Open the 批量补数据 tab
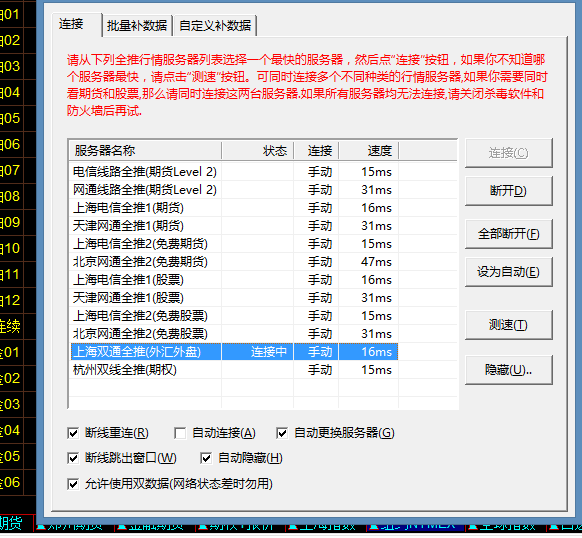Viewport: 582px width, 538px height. click(137, 26)
